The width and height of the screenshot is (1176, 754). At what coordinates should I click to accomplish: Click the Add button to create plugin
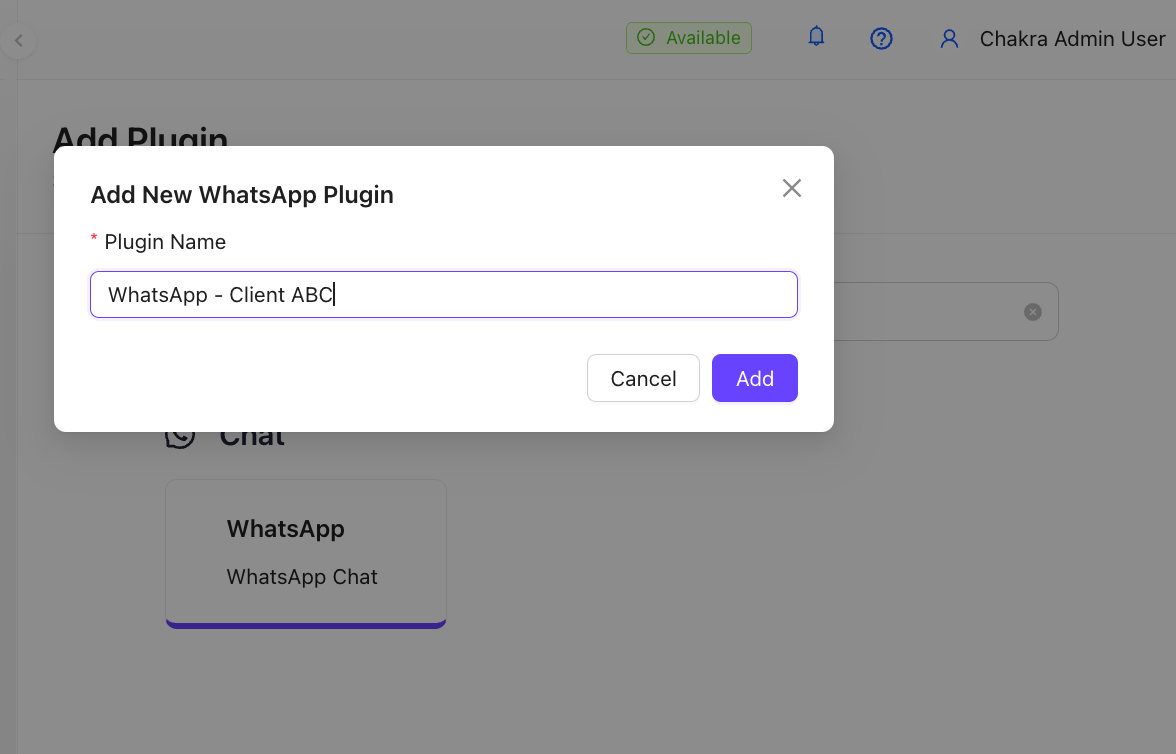coord(755,378)
